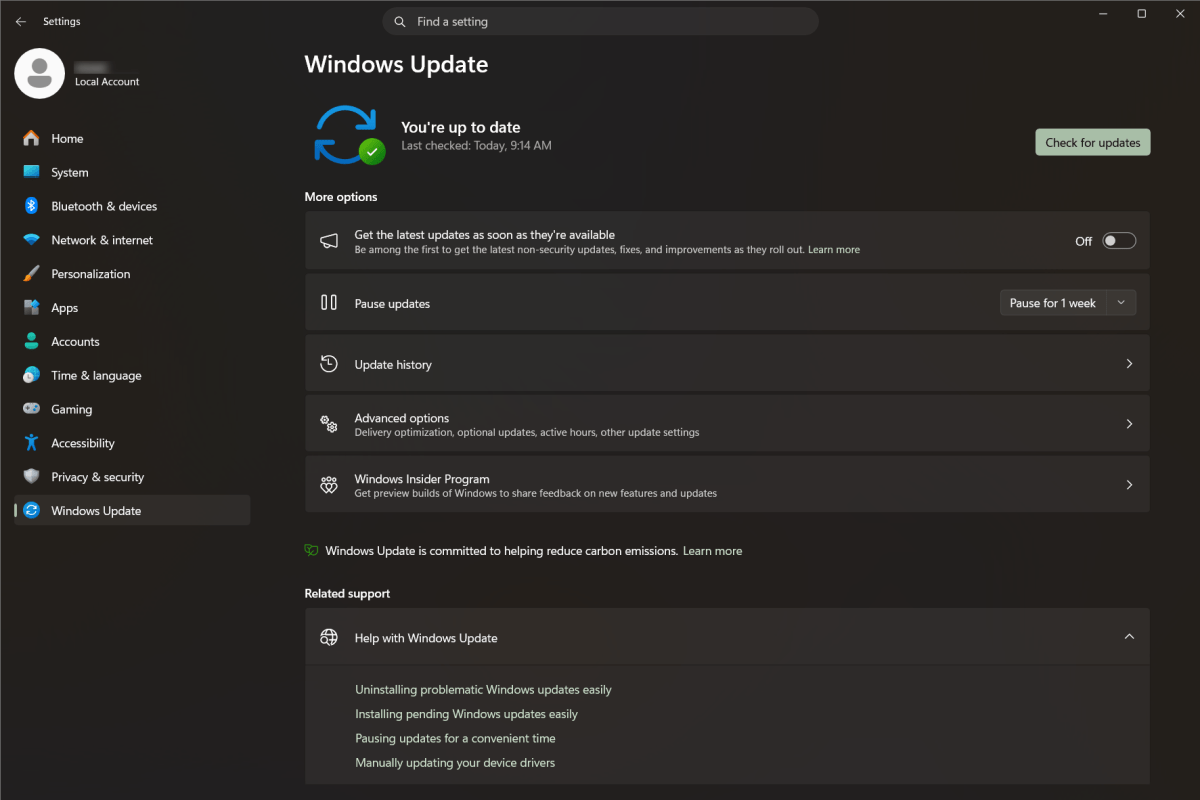Open the Pause for 1 week dropdown arrow
1200x800 pixels.
tap(1121, 303)
